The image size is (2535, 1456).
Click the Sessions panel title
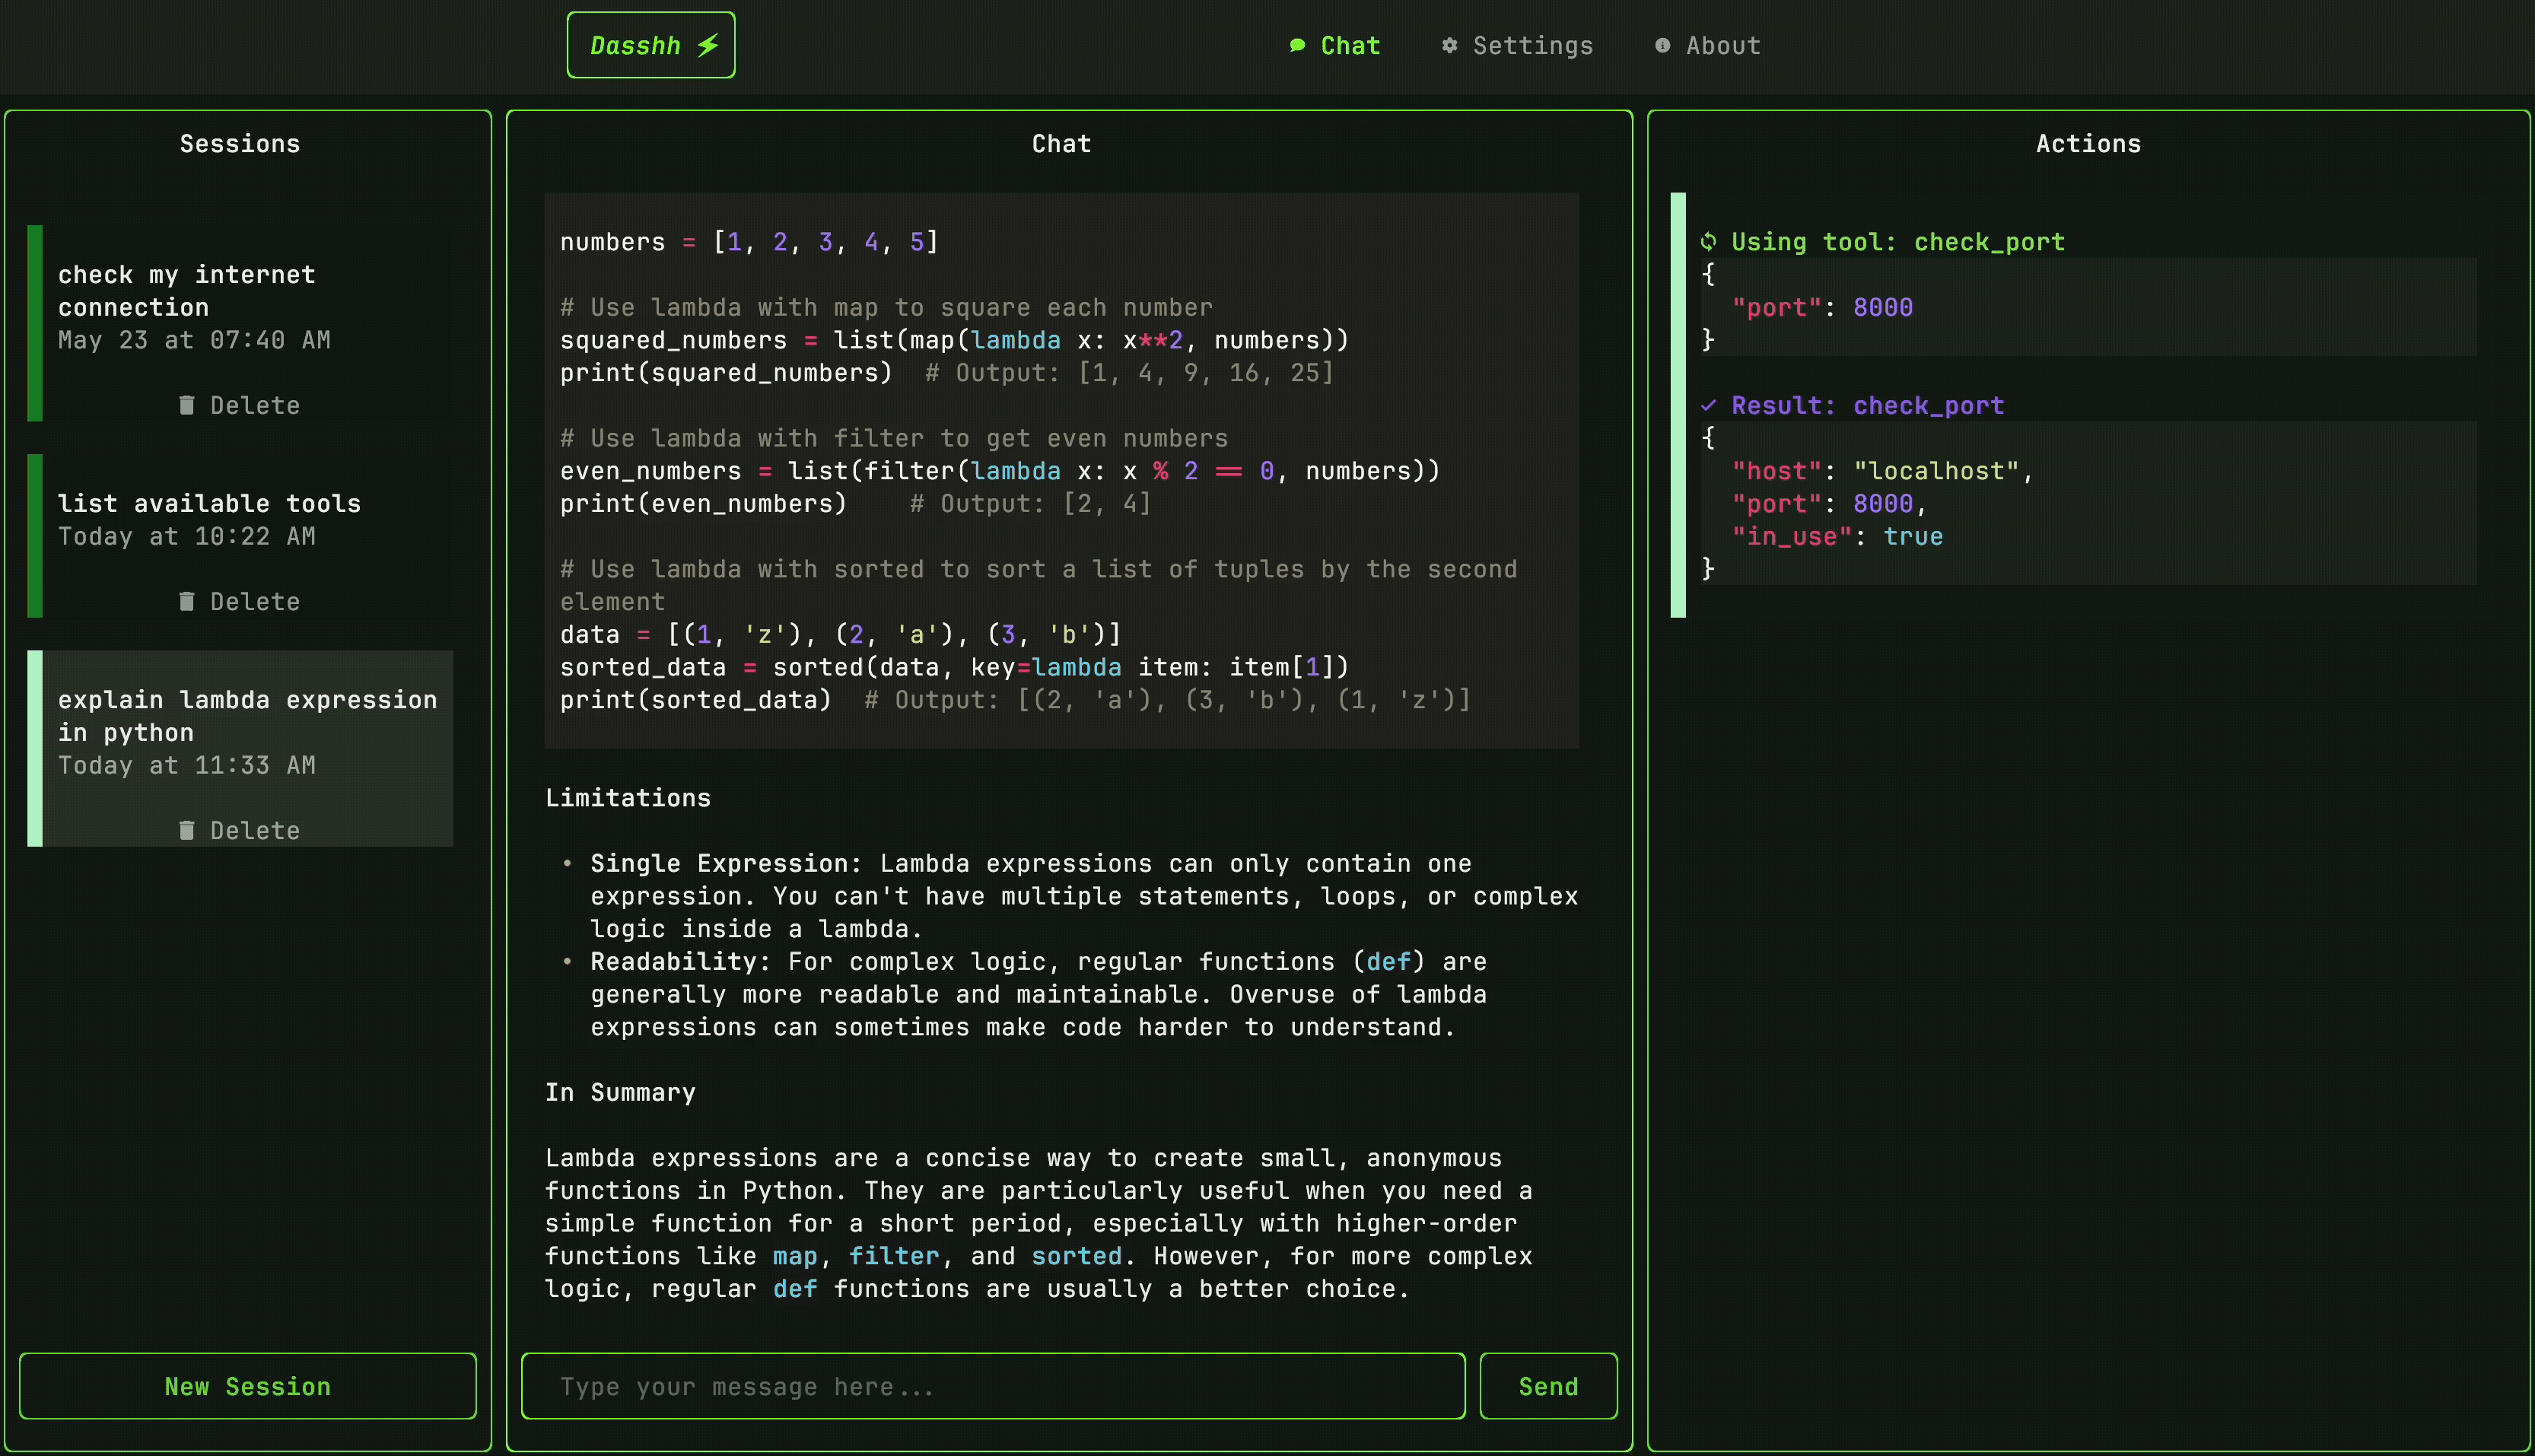pyautogui.click(x=240, y=144)
